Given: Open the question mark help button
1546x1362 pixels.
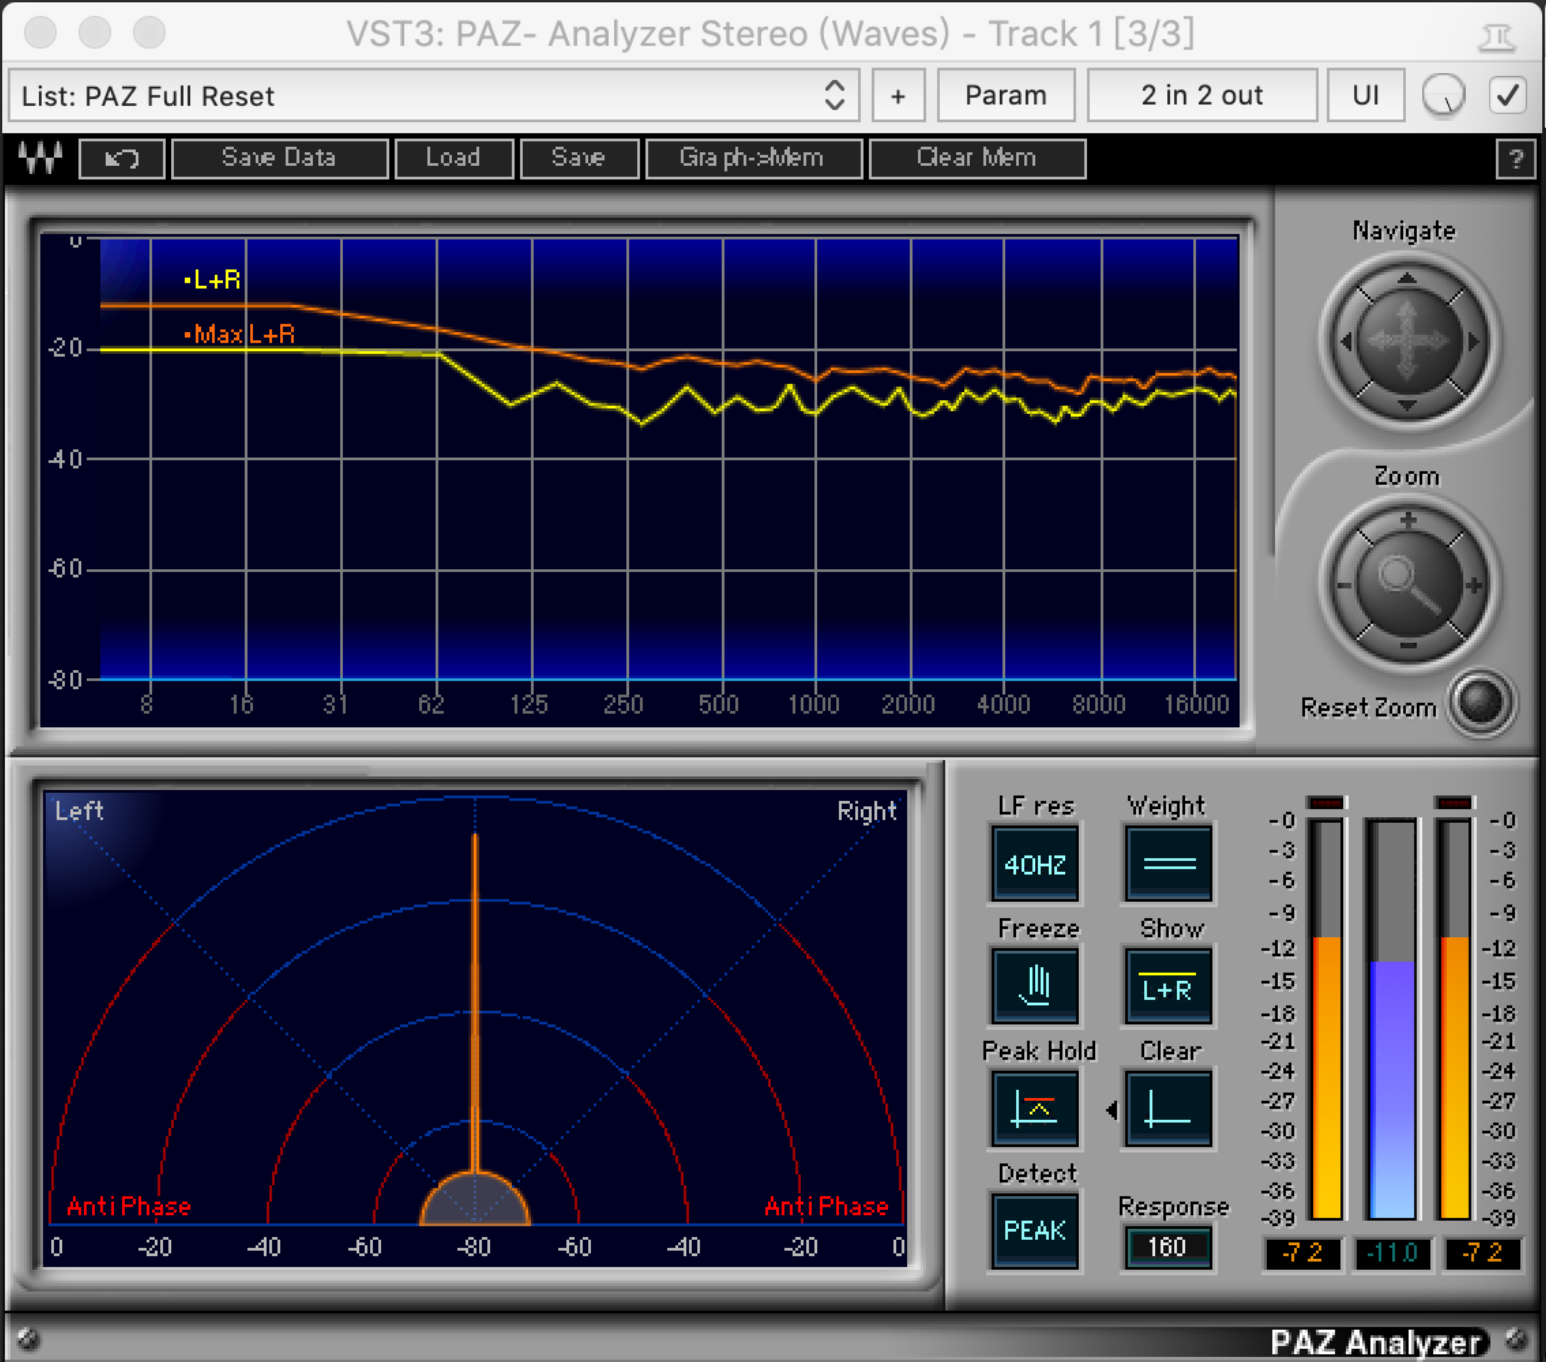Looking at the screenshot, I should (1516, 159).
